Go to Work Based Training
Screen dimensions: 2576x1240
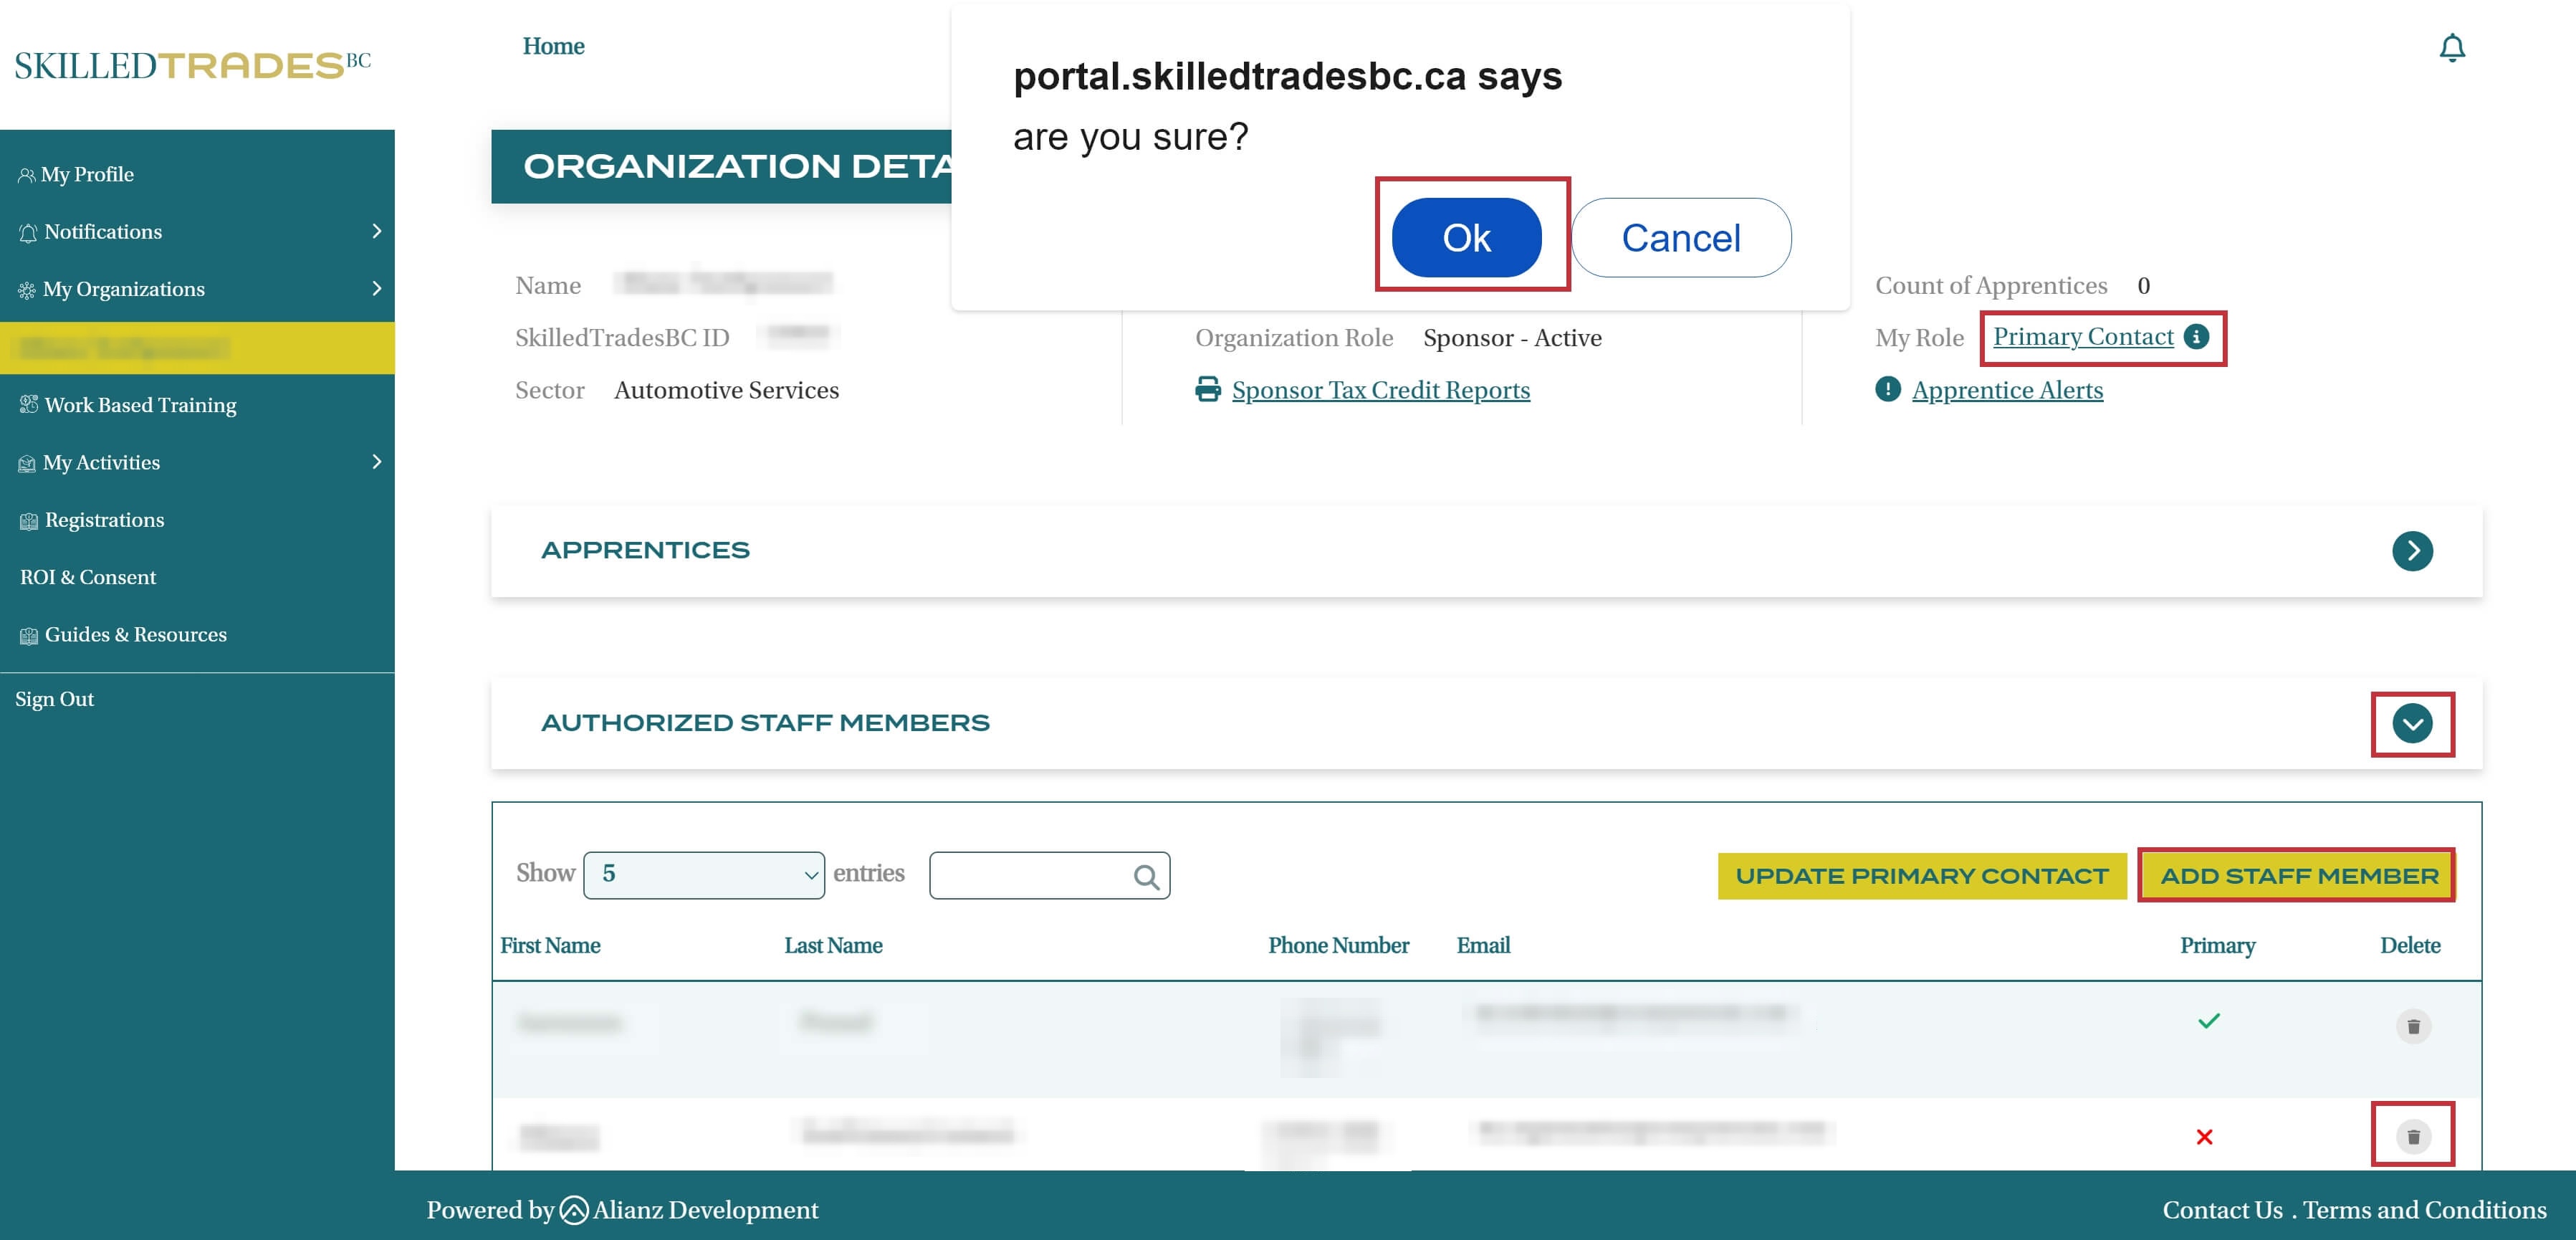(140, 405)
